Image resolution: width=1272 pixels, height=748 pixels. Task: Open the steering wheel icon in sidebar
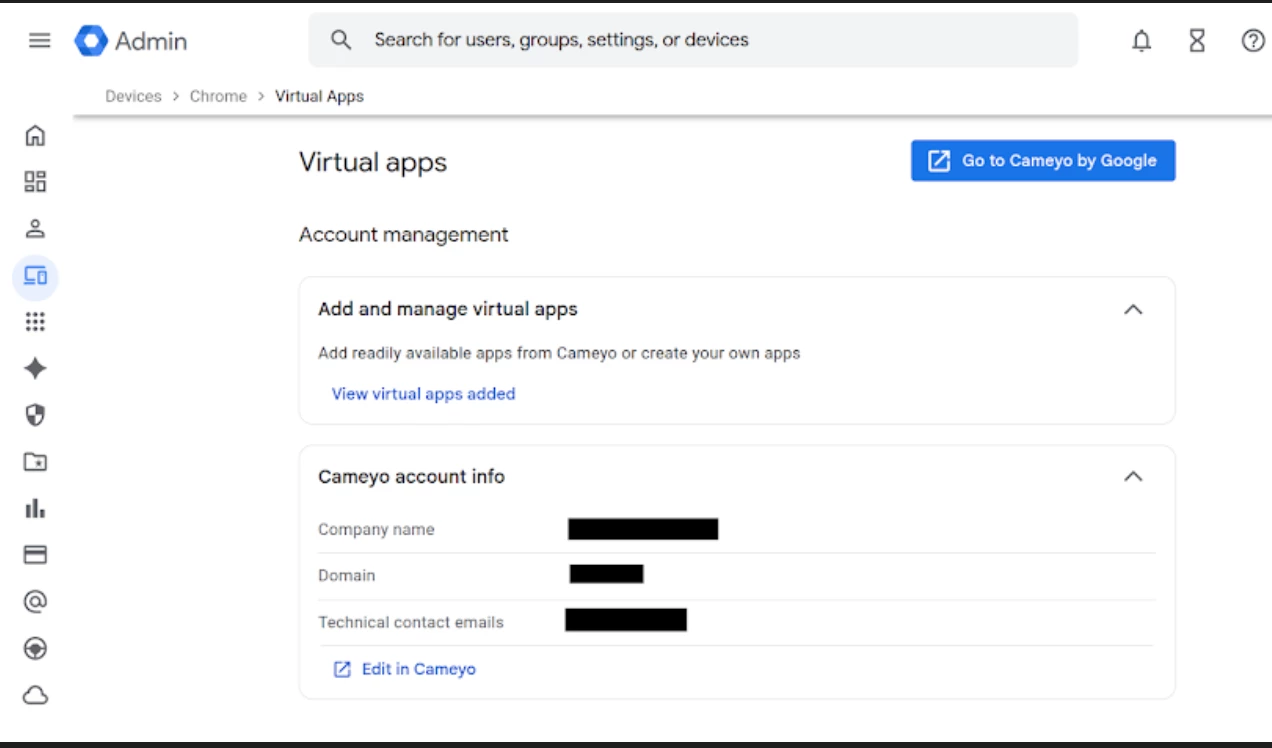(35, 649)
